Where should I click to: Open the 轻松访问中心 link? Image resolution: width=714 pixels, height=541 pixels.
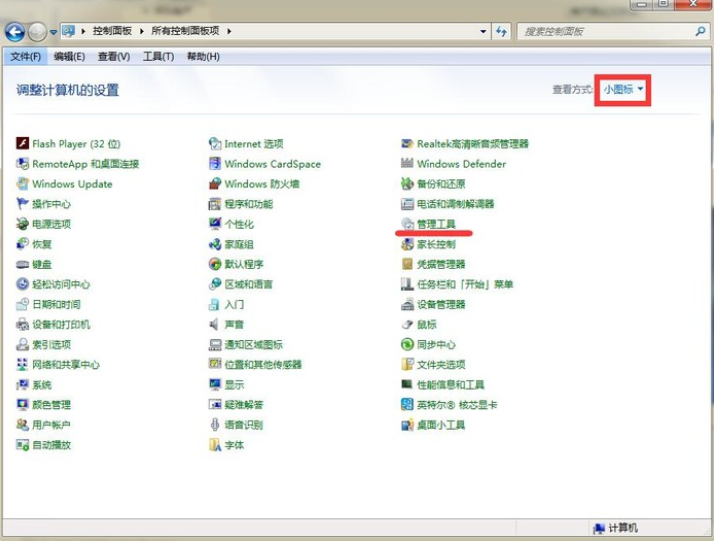[x=61, y=284]
